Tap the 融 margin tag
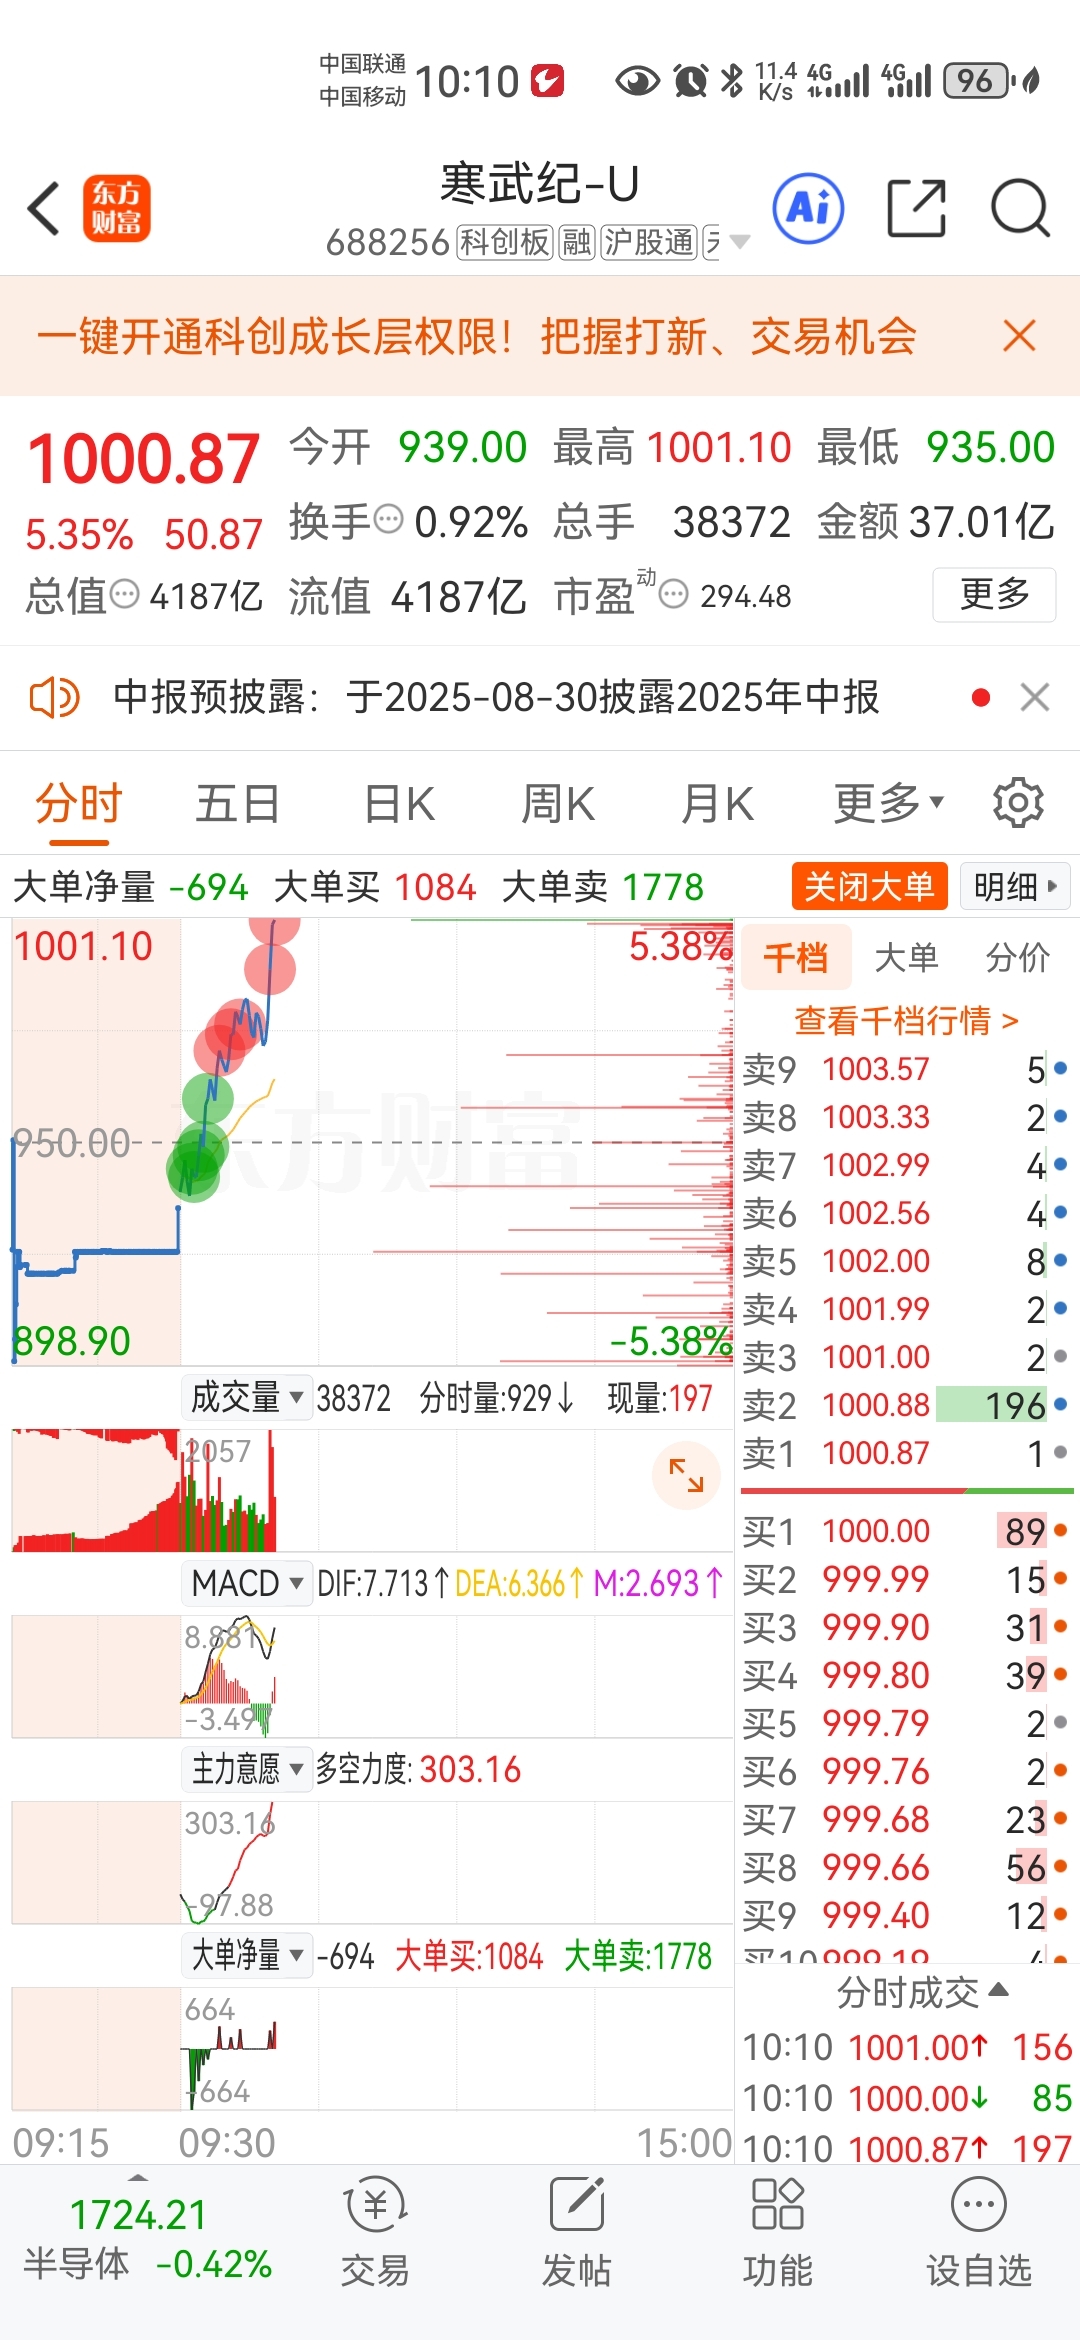This screenshot has width=1080, height=2340. 576,242
